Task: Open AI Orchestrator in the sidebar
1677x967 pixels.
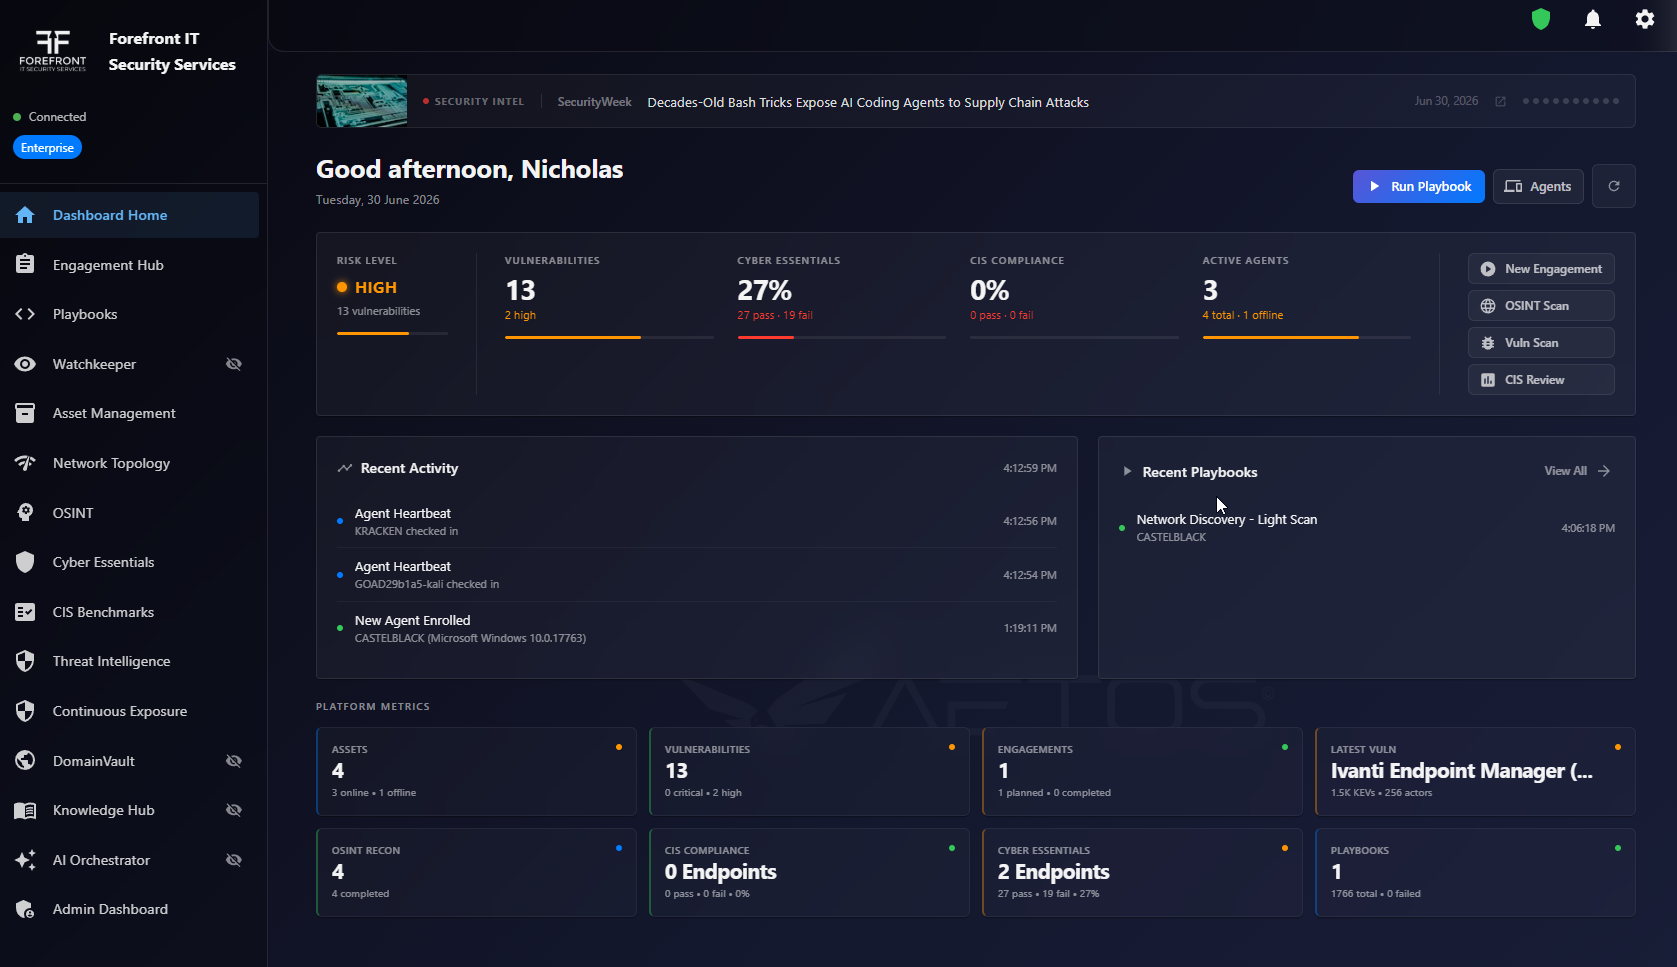Action: pyautogui.click(x=130, y=860)
